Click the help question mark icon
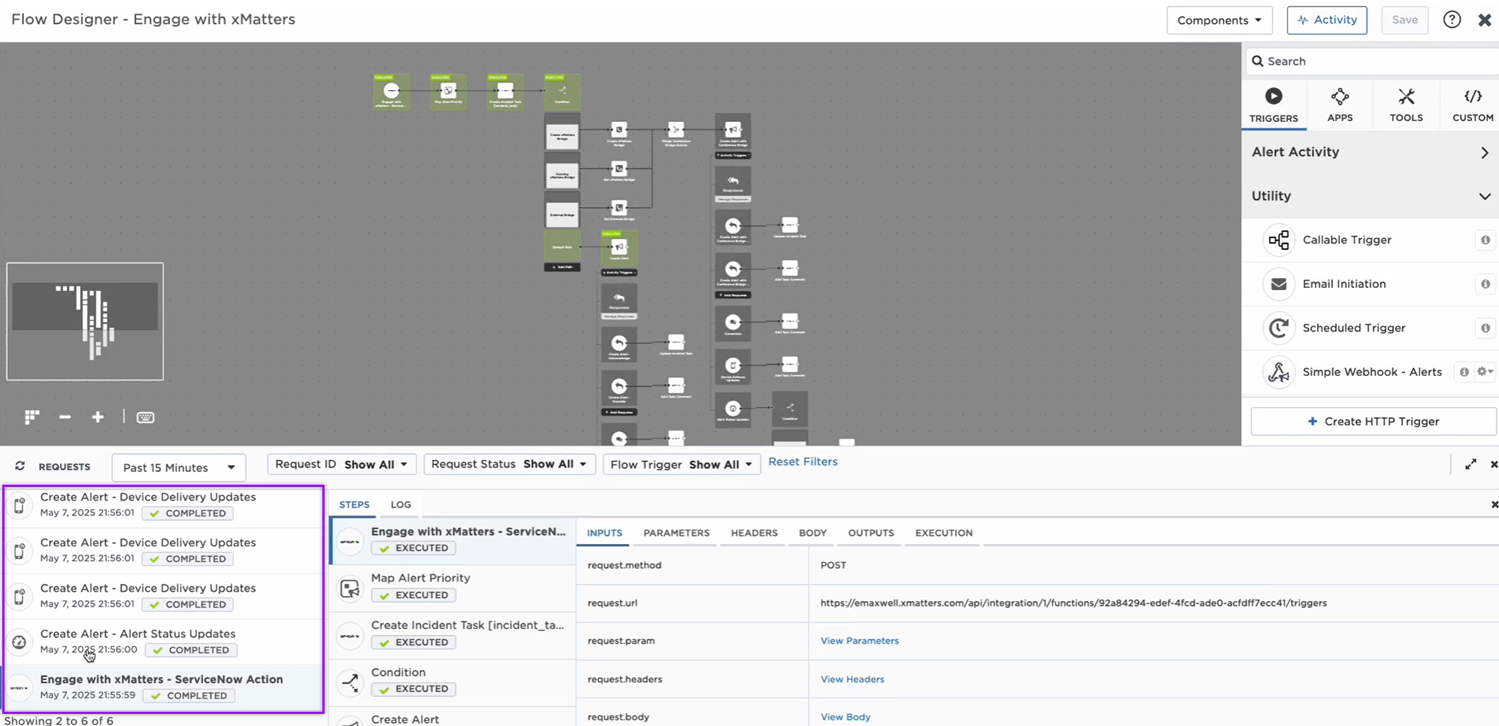The image size is (1499, 726). pos(1452,20)
